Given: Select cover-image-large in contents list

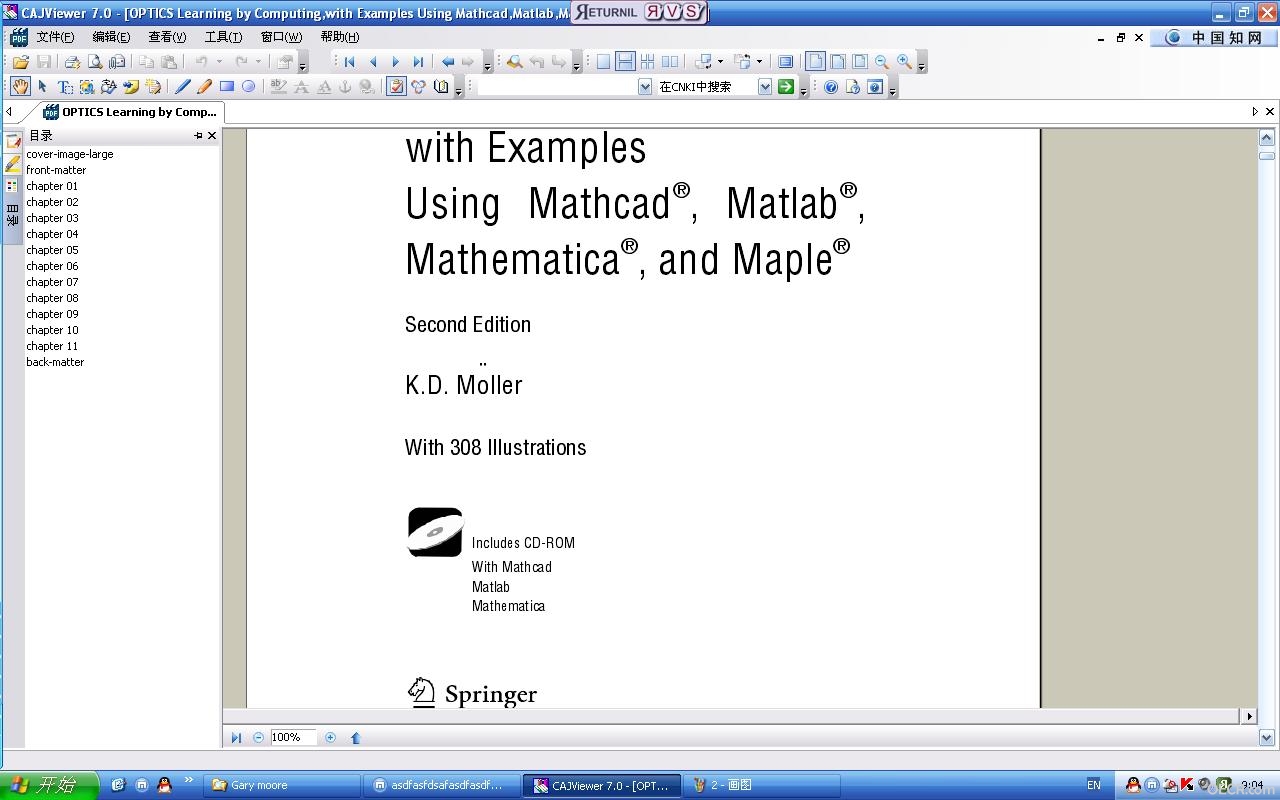Looking at the screenshot, I should point(70,154).
